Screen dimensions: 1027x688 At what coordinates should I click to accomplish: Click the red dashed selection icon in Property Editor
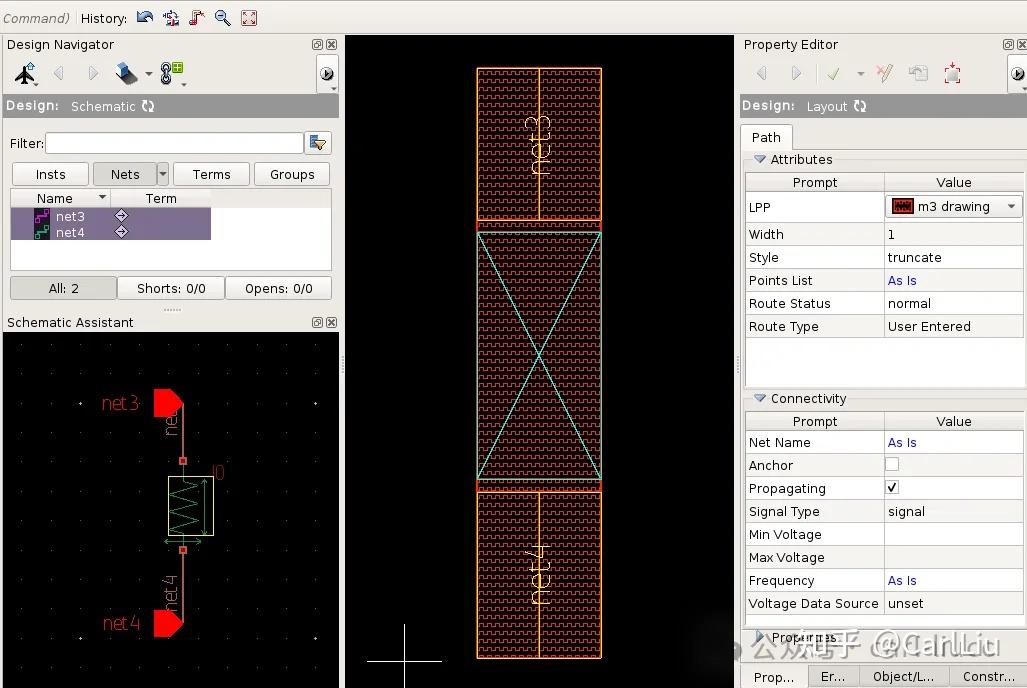coord(952,74)
